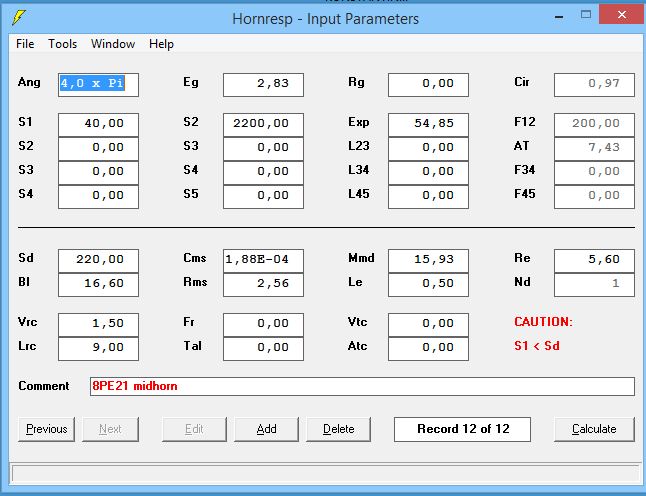Screen dimensions: 646x496
Task: Click the Tal input field
Action: [x=263, y=349]
